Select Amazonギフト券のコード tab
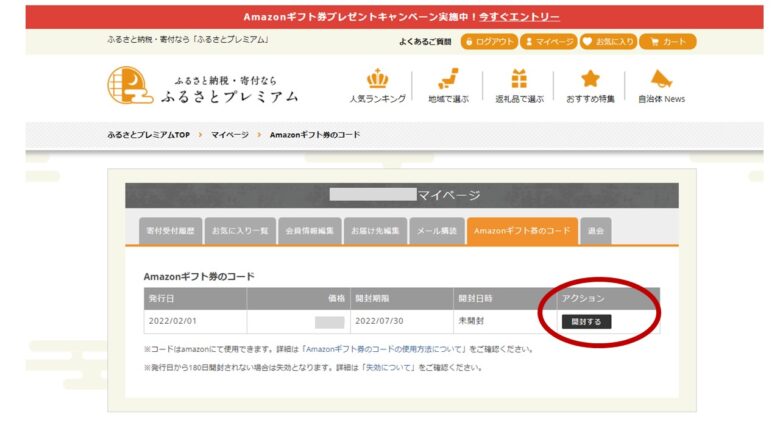 [522, 231]
